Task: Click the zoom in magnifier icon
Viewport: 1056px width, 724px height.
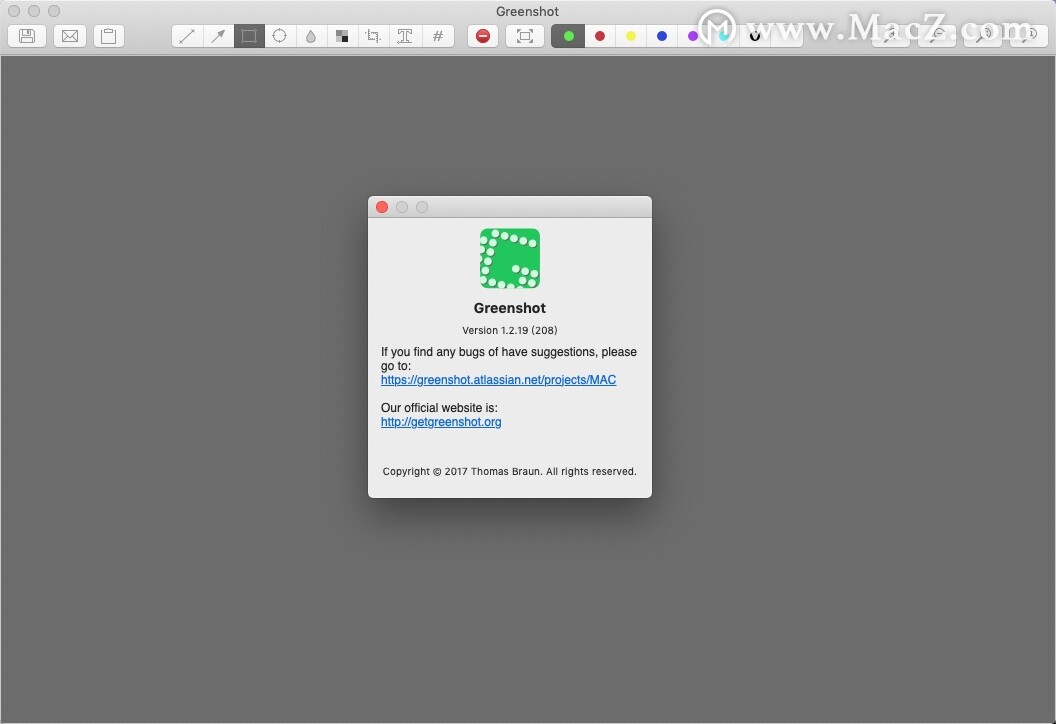Action: (891, 36)
